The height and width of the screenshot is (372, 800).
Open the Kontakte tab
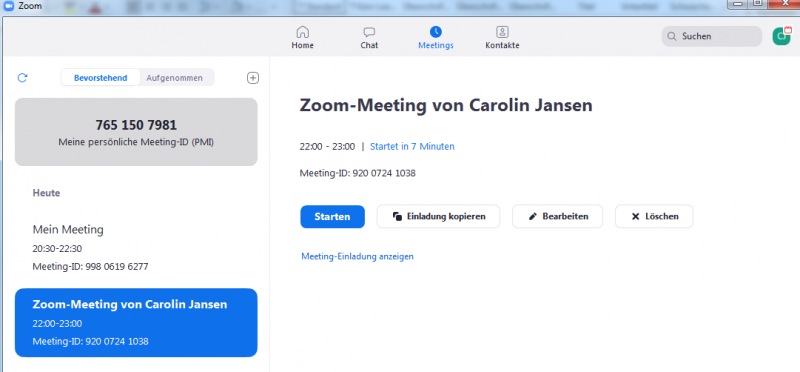[x=502, y=38]
